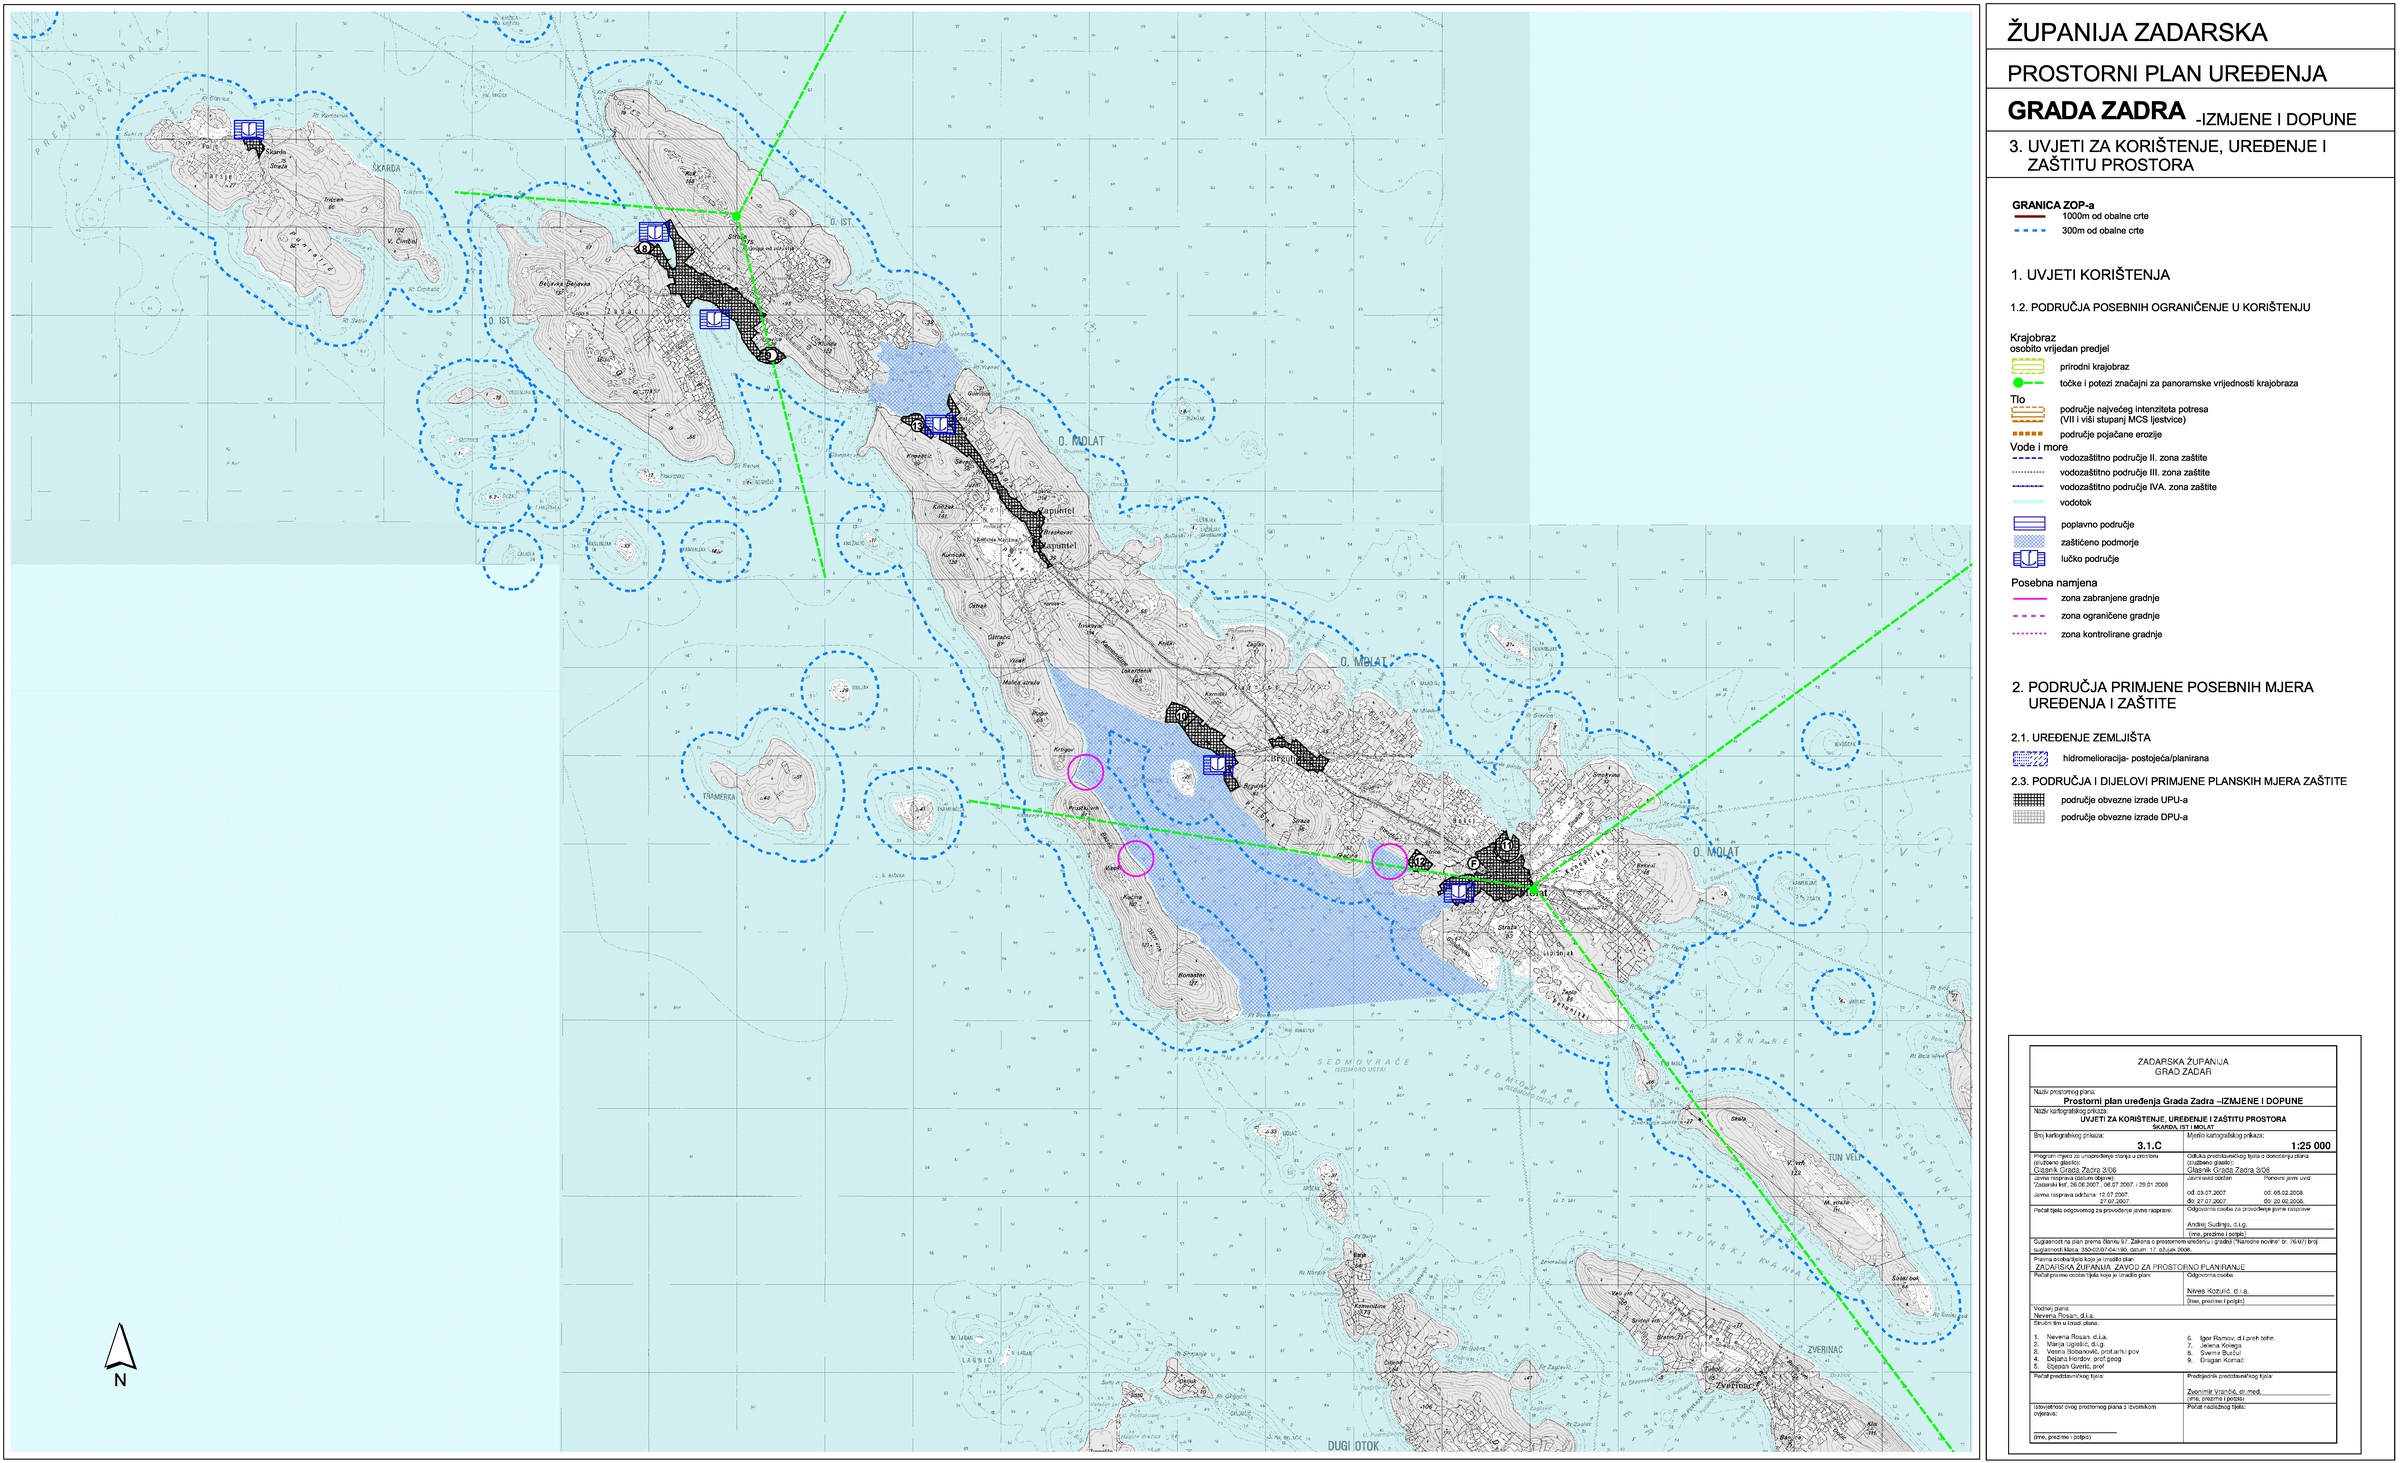Click the north arrow symbol

(120, 1355)
